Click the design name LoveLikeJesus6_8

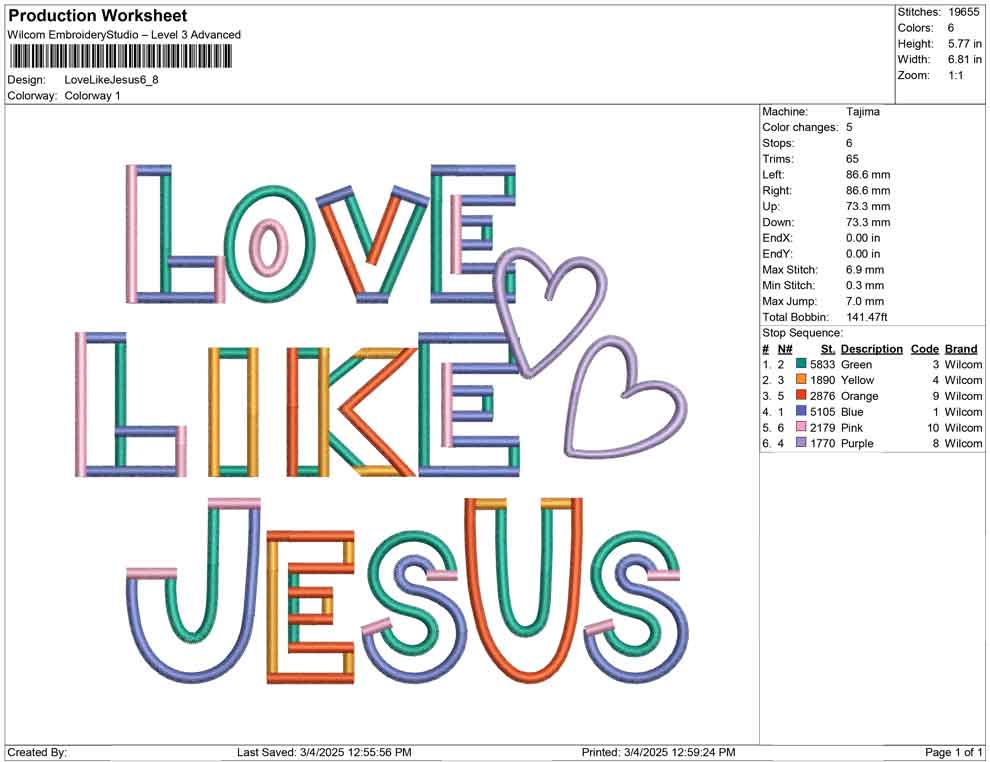click(x=113, y=82)
